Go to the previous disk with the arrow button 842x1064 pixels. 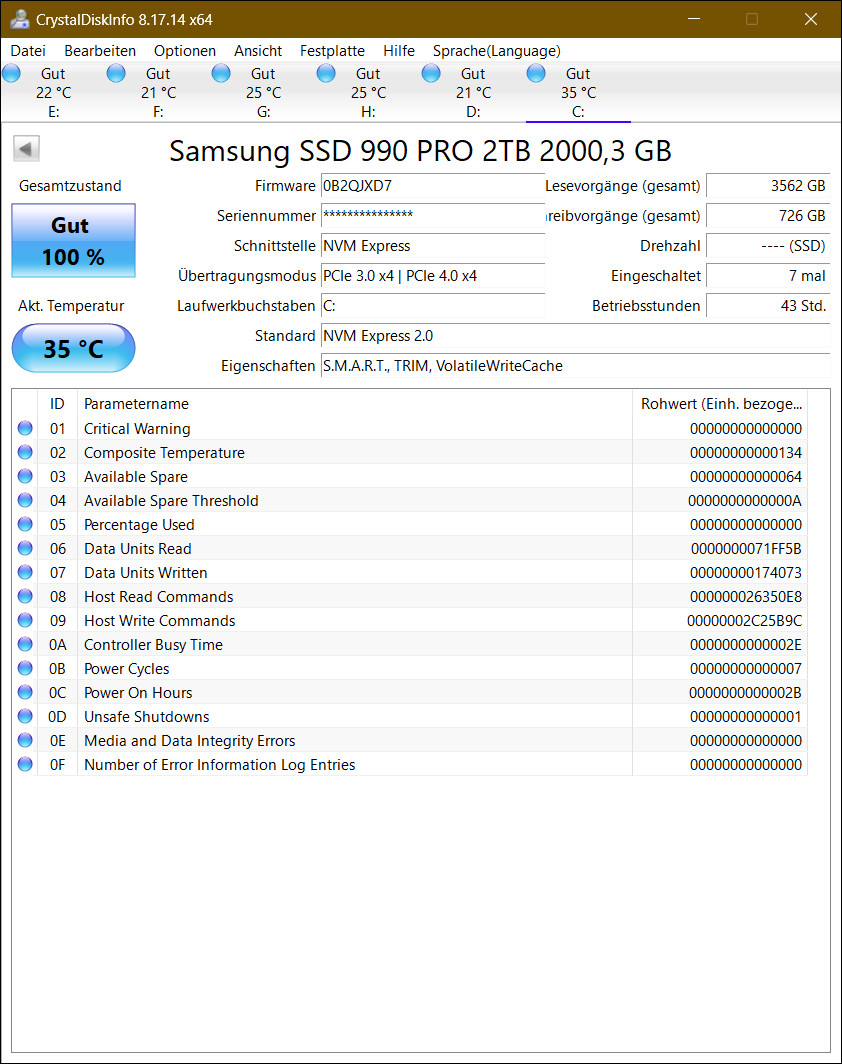(26, 149)
